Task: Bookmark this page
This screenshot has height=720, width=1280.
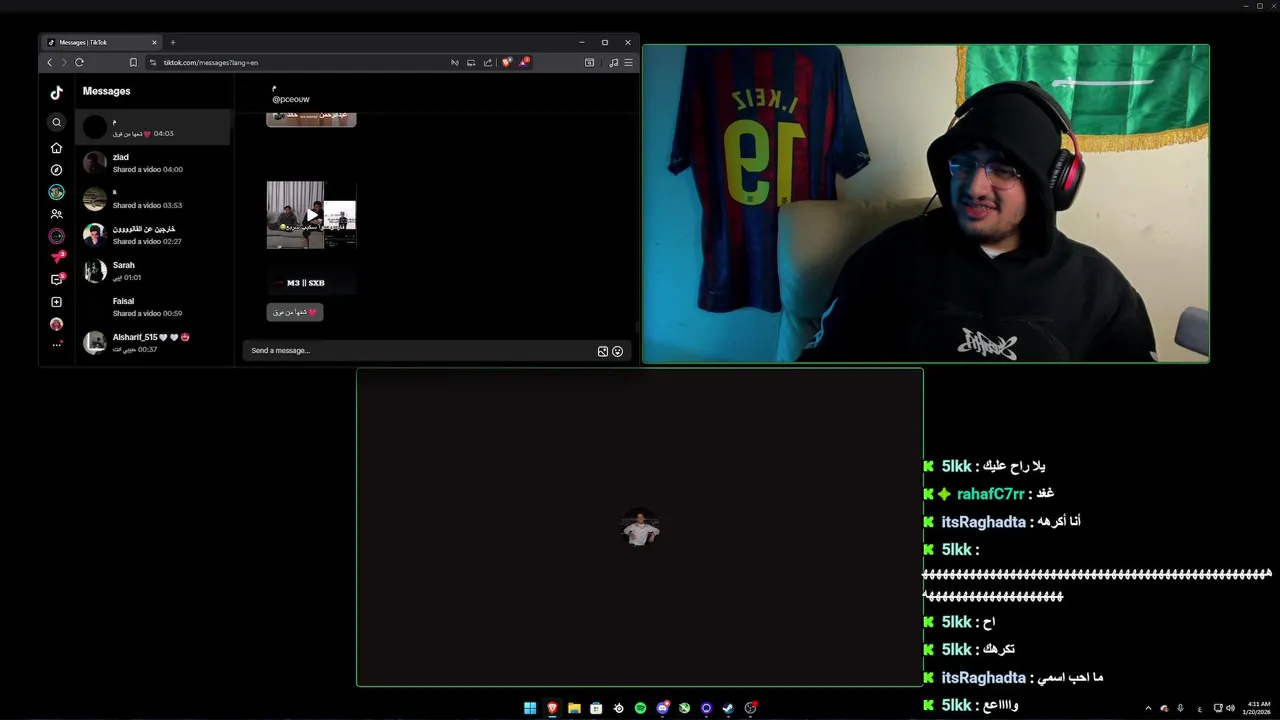Action: 133,62
